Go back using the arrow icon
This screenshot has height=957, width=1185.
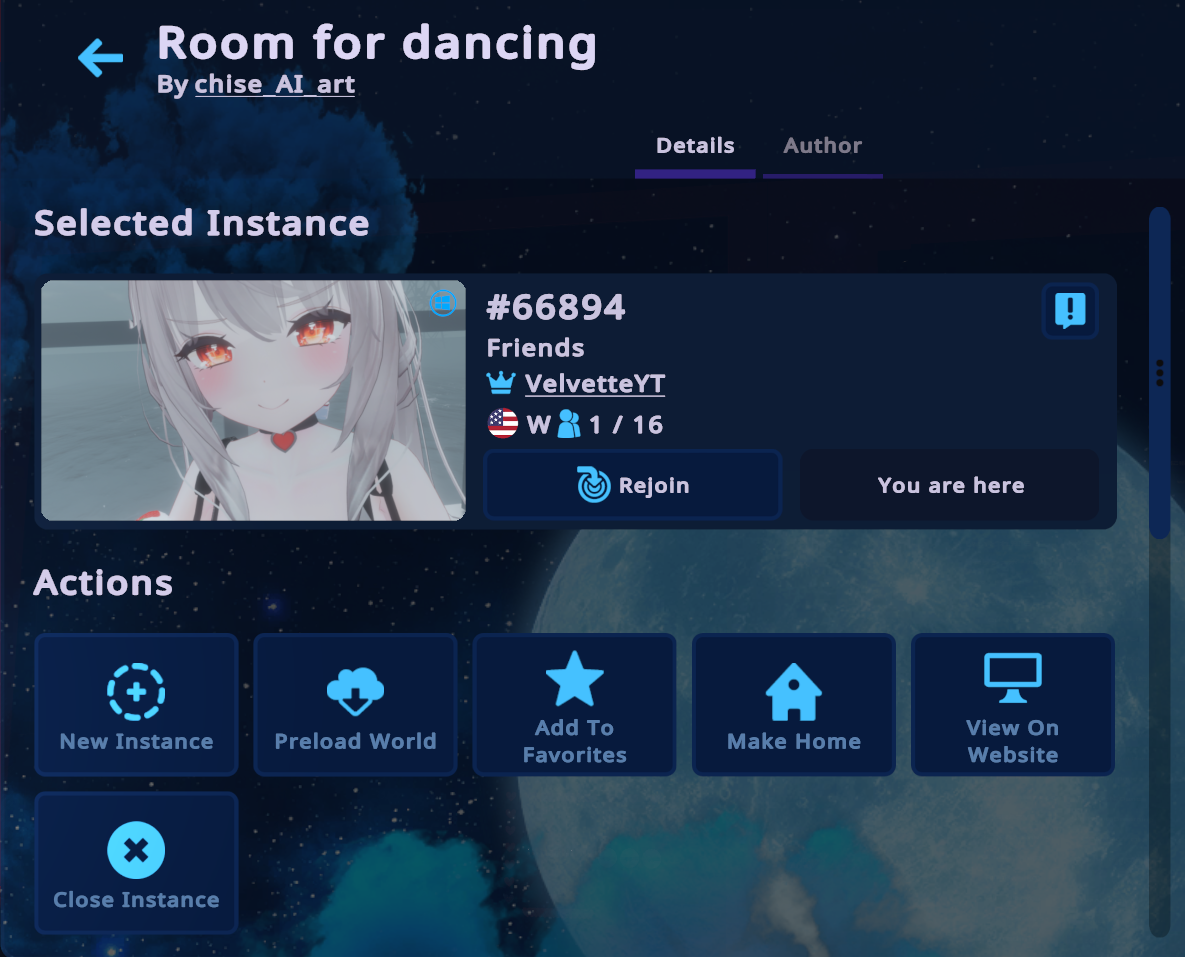click(101, 57)
